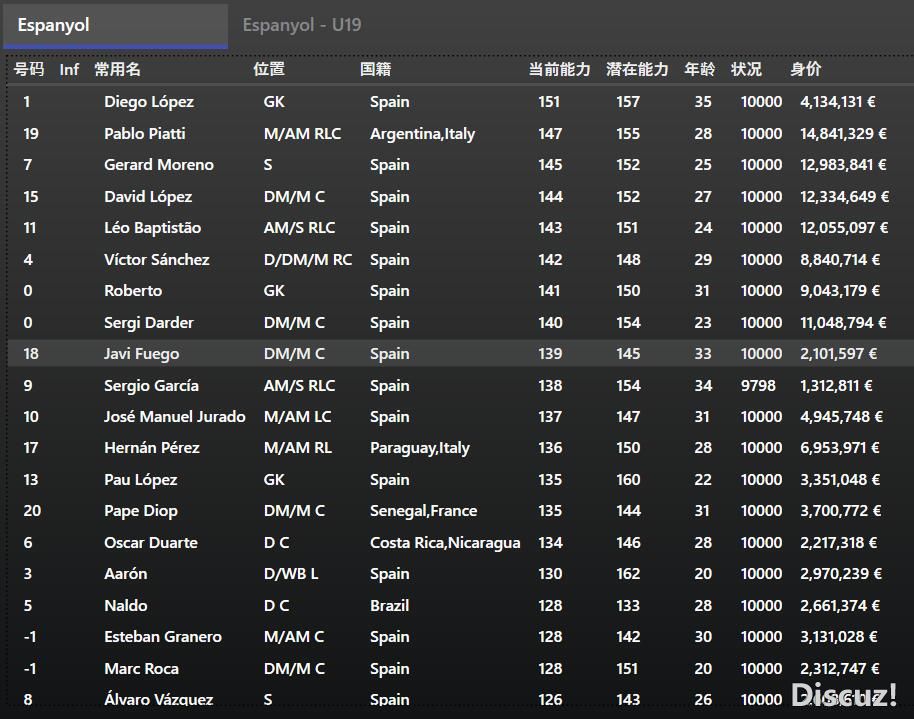Click Pau López's age 22
The width and height of the screenshot is (914, 719).
pyautogui.click(x=703, y=480)
